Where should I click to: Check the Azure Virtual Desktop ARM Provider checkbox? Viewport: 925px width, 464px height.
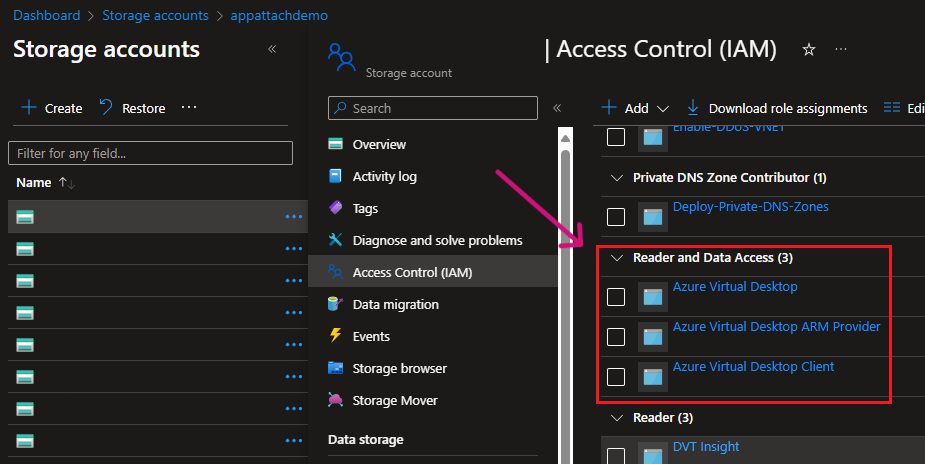(616, 337)
